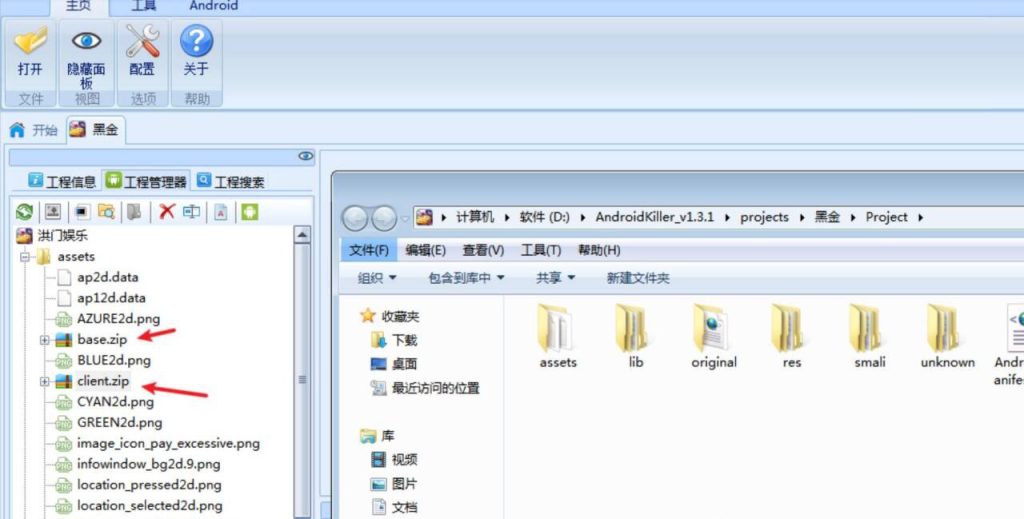The height and width of the screenshot is (519, 1024).
Task: Open Explorer 编辑(E) menu
Action: (x=426, y=251)
